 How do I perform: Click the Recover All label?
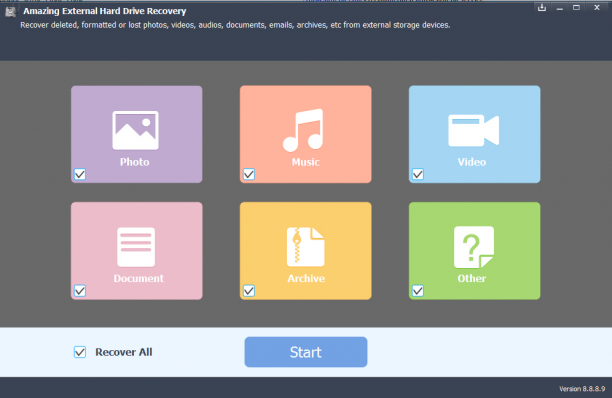coord(124,352)
